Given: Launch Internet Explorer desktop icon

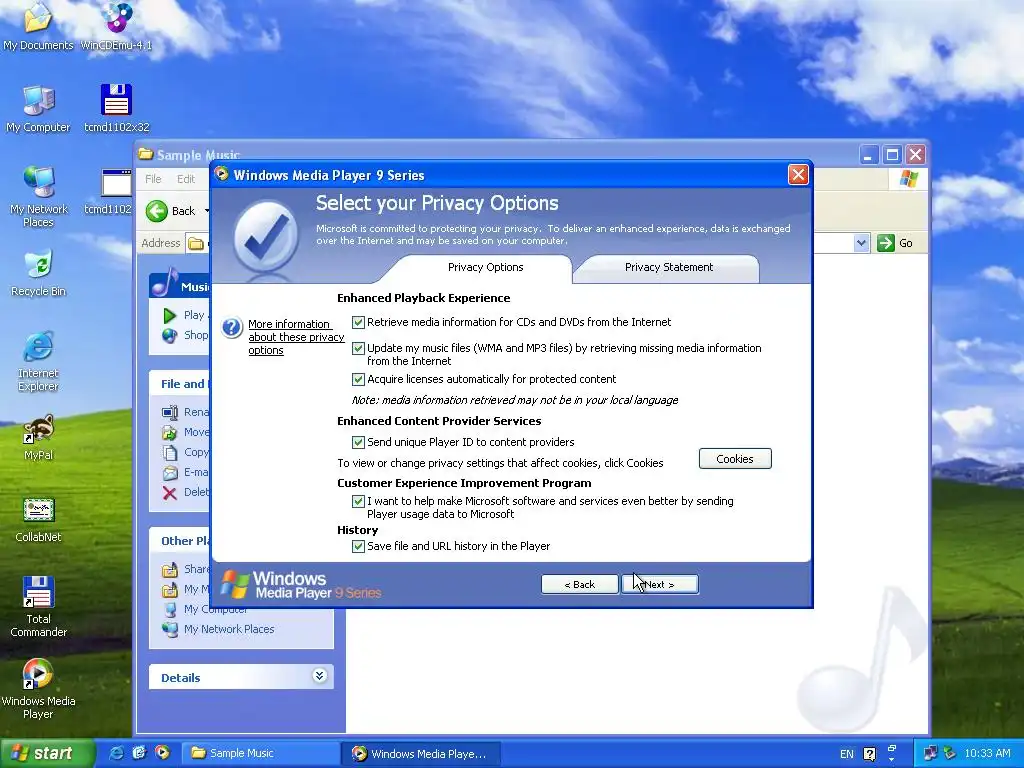Looking at the screenshot, I should coord(38,361).
